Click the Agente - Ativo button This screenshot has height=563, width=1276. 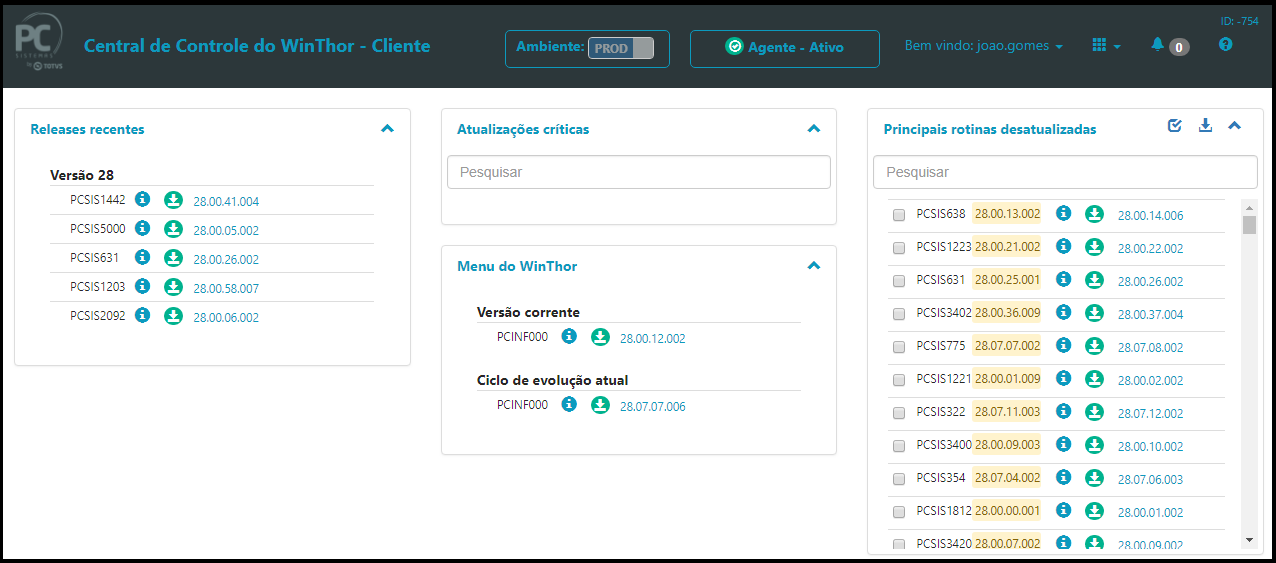(785, 48)
